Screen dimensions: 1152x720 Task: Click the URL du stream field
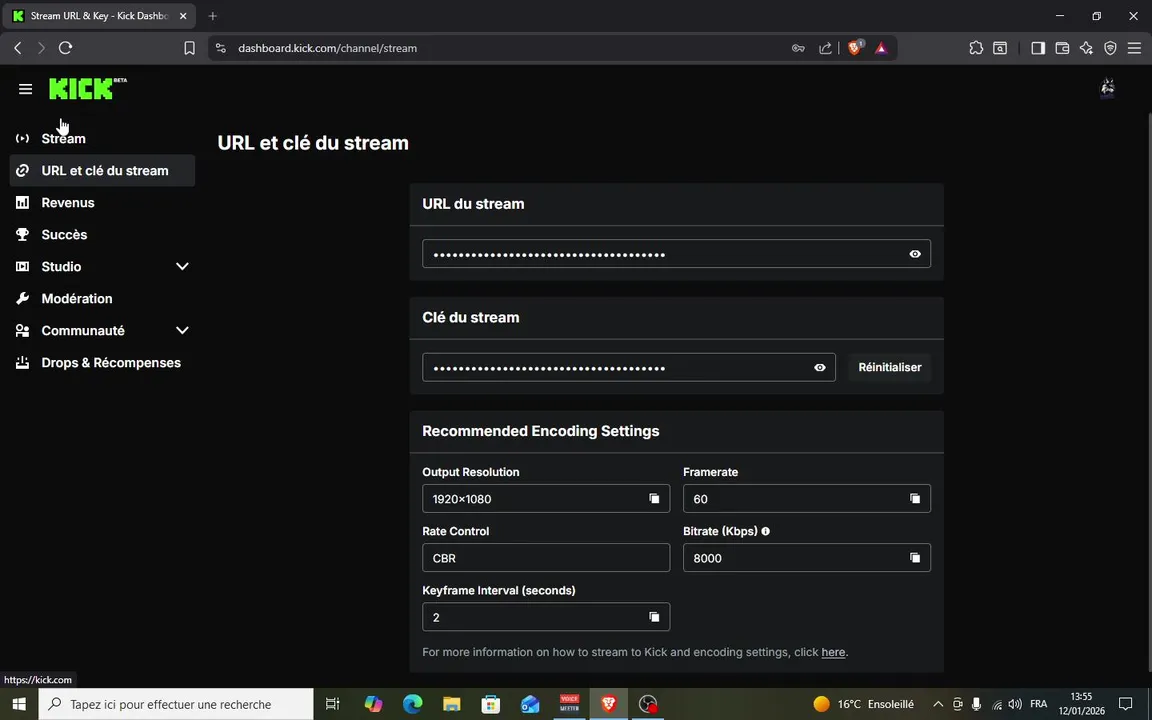coord(676,254)
